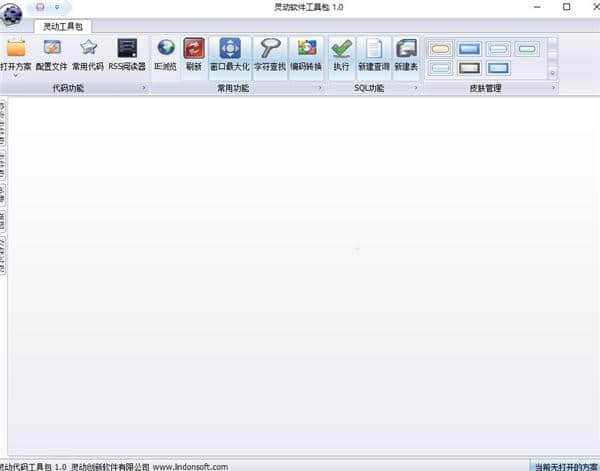Screen dimensions: 600x471
Task: Choose the green skin style swatch
Action: pos(527,48)
